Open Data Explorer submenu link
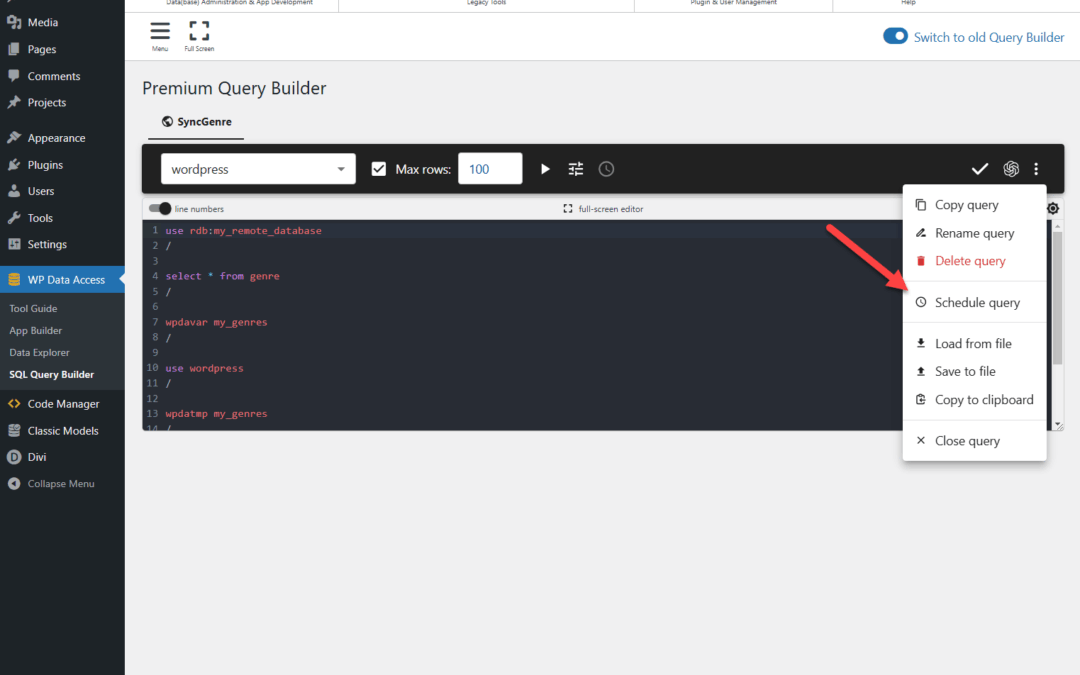Image resolution: width=1080 pixels, height=675 pixels. pos(39,353)
